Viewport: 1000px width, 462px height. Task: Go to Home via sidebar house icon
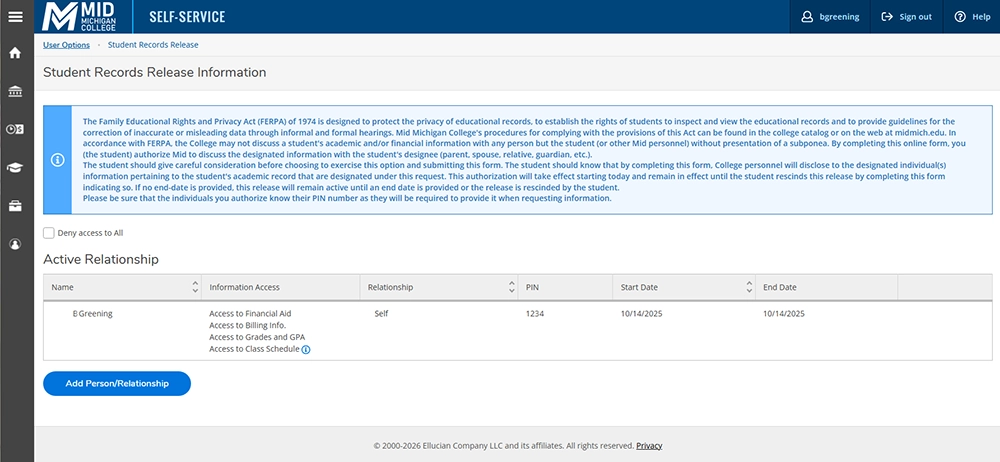pyautogui.click(x=15, y=54)
